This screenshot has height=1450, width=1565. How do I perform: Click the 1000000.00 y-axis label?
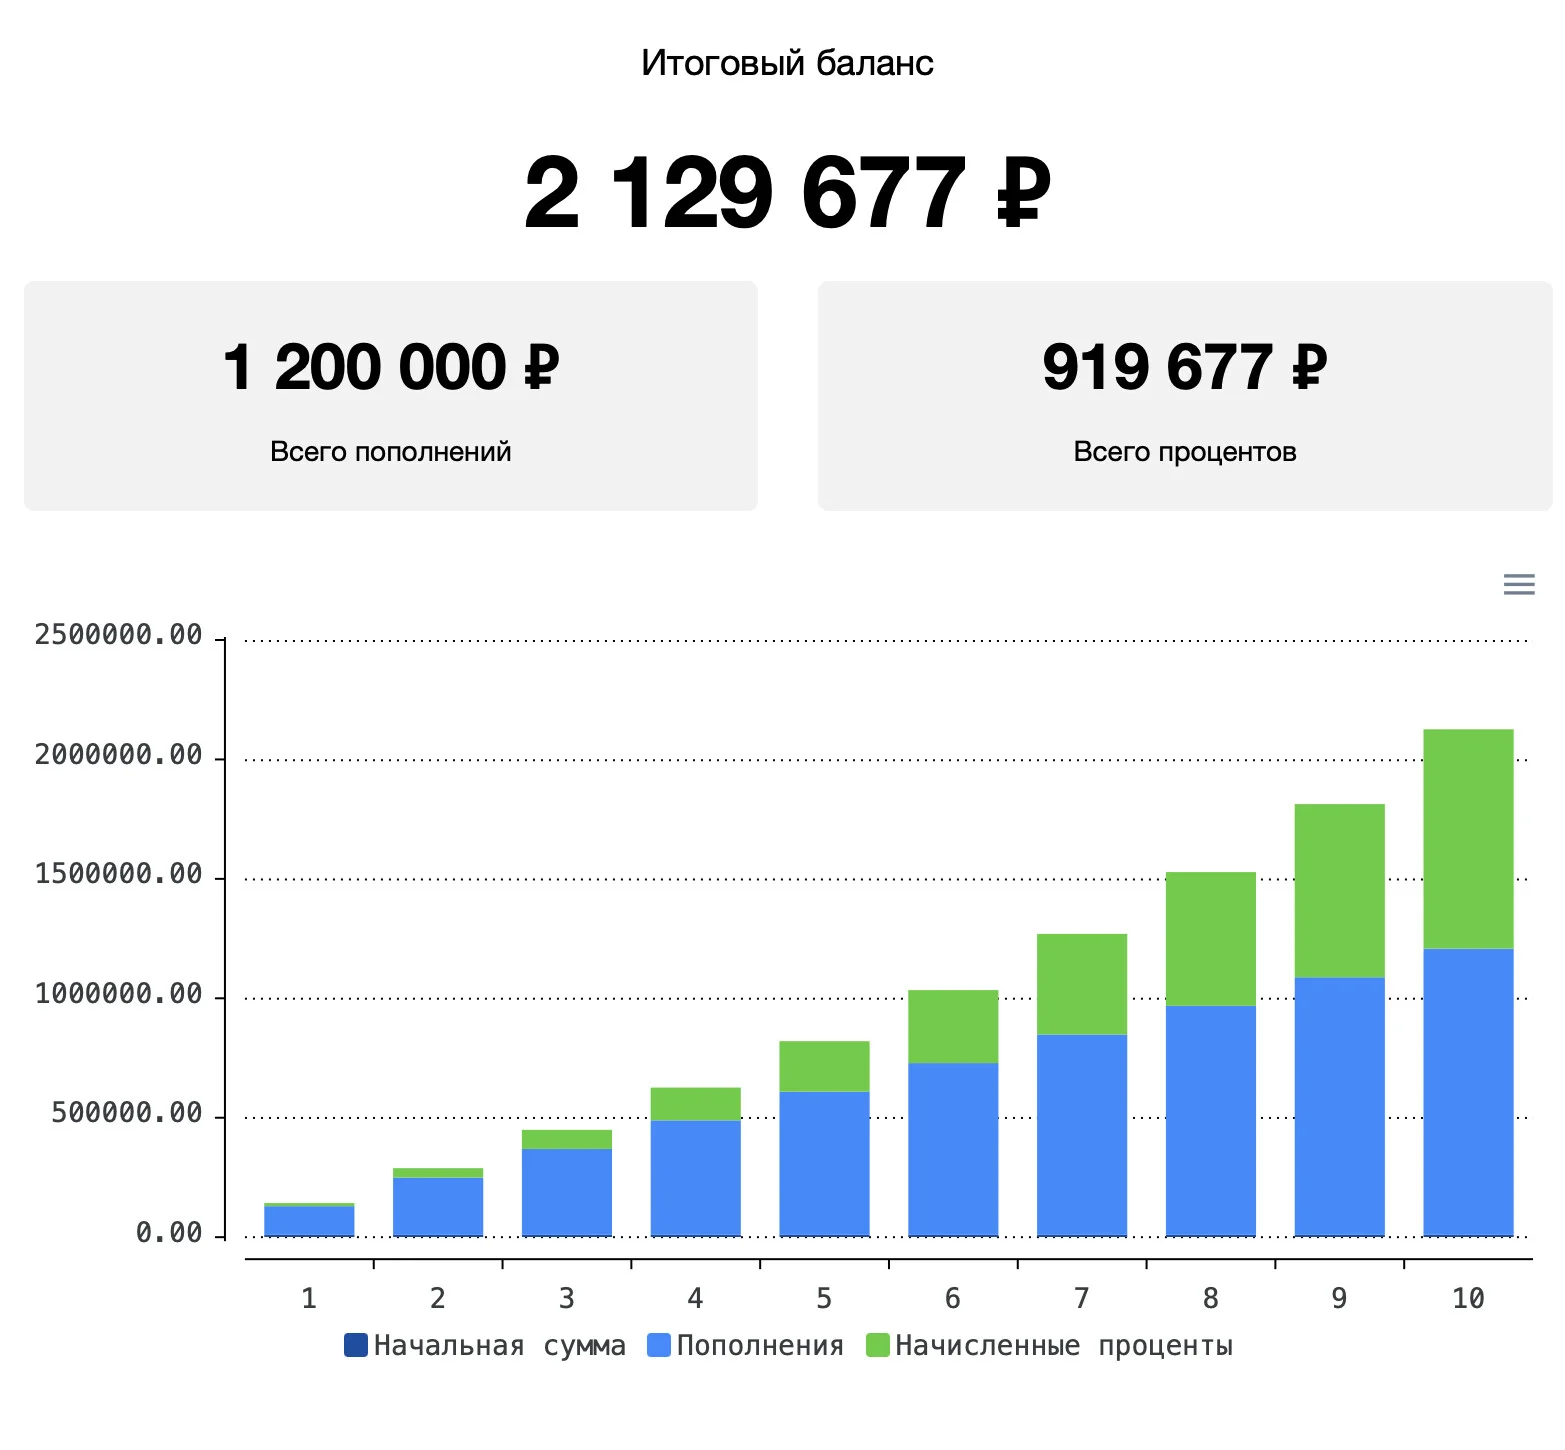point(119,994)
